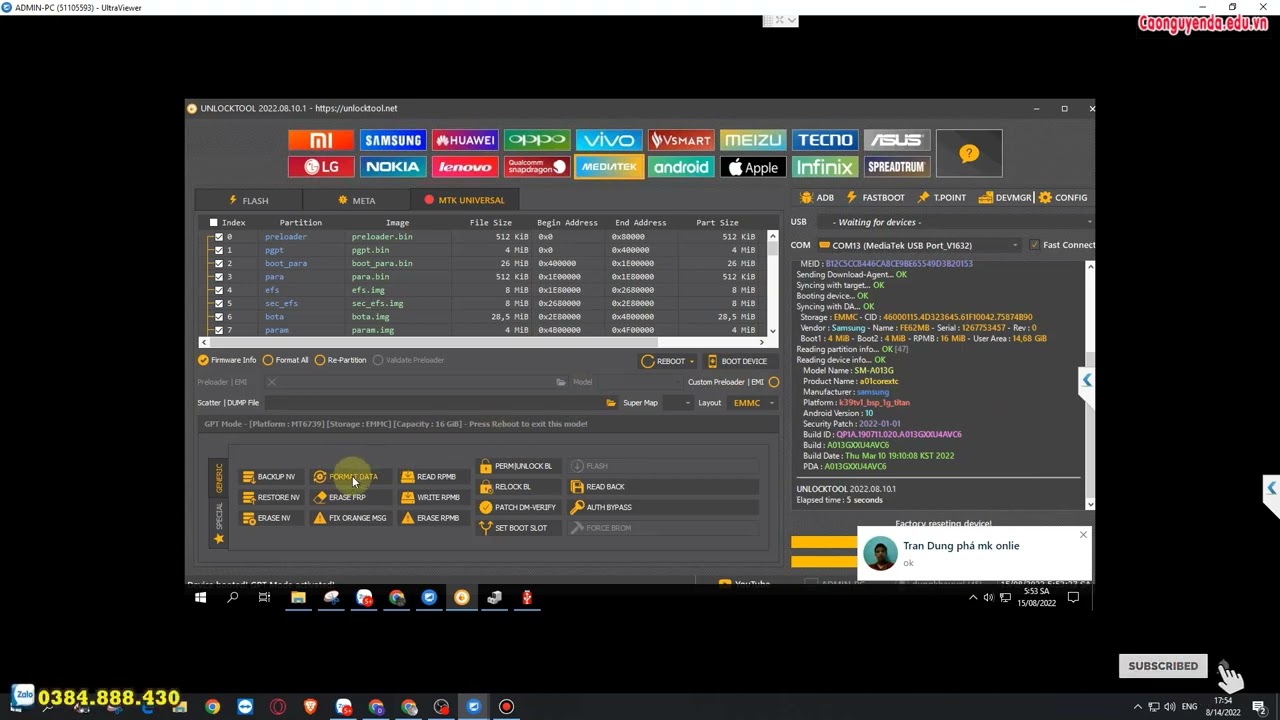
Task: Select the LG brand tile
Action: tap(321, 167)
